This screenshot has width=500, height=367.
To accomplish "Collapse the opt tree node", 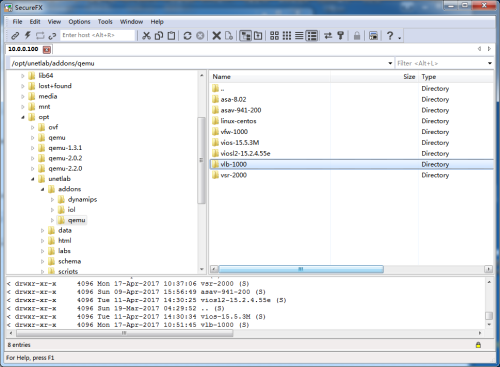I will pos(23,117).
